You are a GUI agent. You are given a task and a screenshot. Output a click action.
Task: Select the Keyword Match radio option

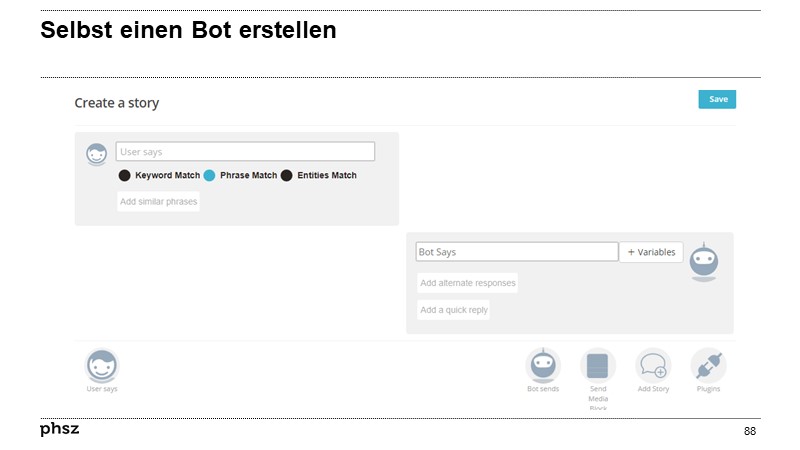(x=124, y=176)
